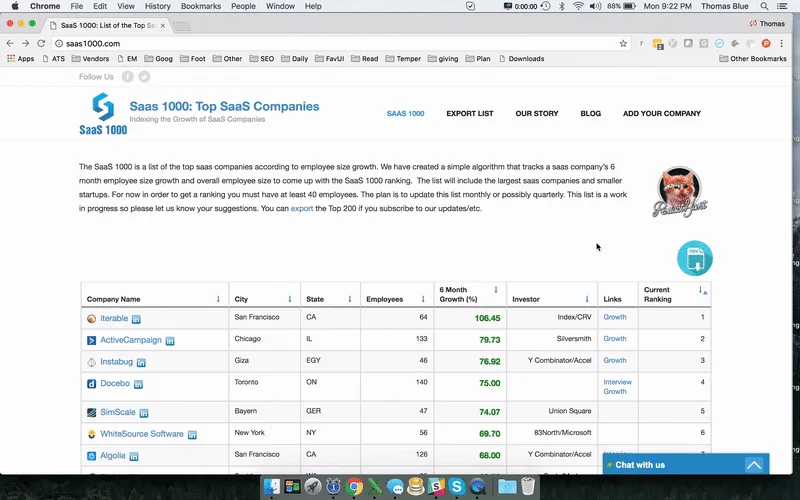Reload the page in Chrome
Image resolution: width=800 pixels, height=500 pixels.
click(41, 43)
